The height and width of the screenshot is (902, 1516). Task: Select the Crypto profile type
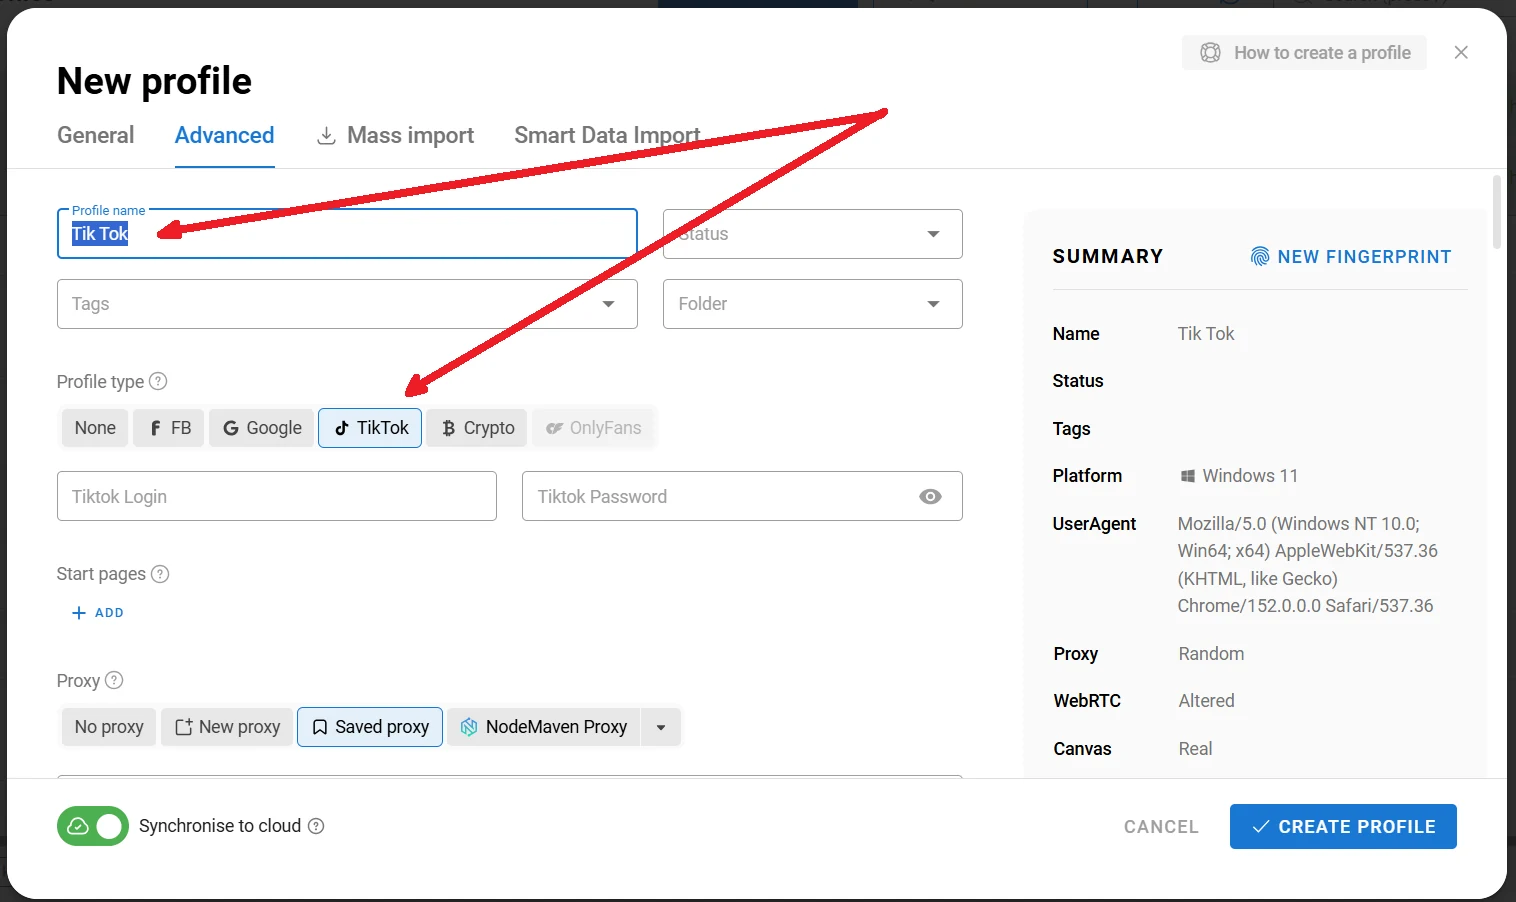click(x=477, y=428)
